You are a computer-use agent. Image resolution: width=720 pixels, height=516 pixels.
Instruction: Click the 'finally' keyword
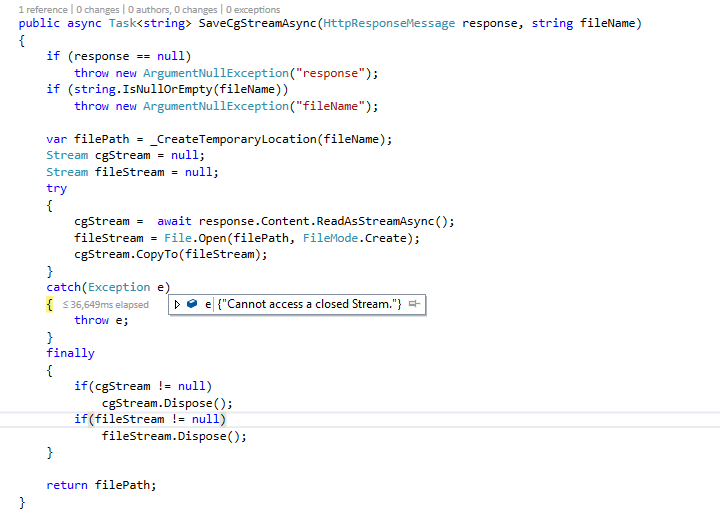click(x=70, y=353)
